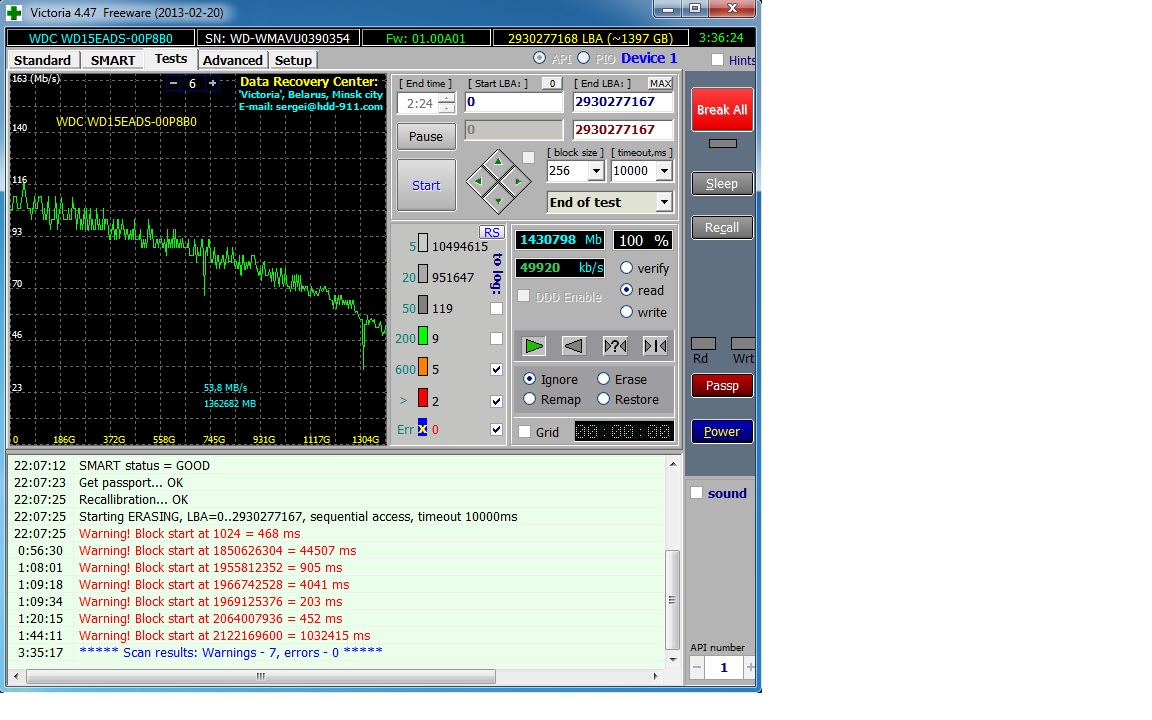Expand the End of test dropdown
The image size is (1152, 720).
point(663,202)
